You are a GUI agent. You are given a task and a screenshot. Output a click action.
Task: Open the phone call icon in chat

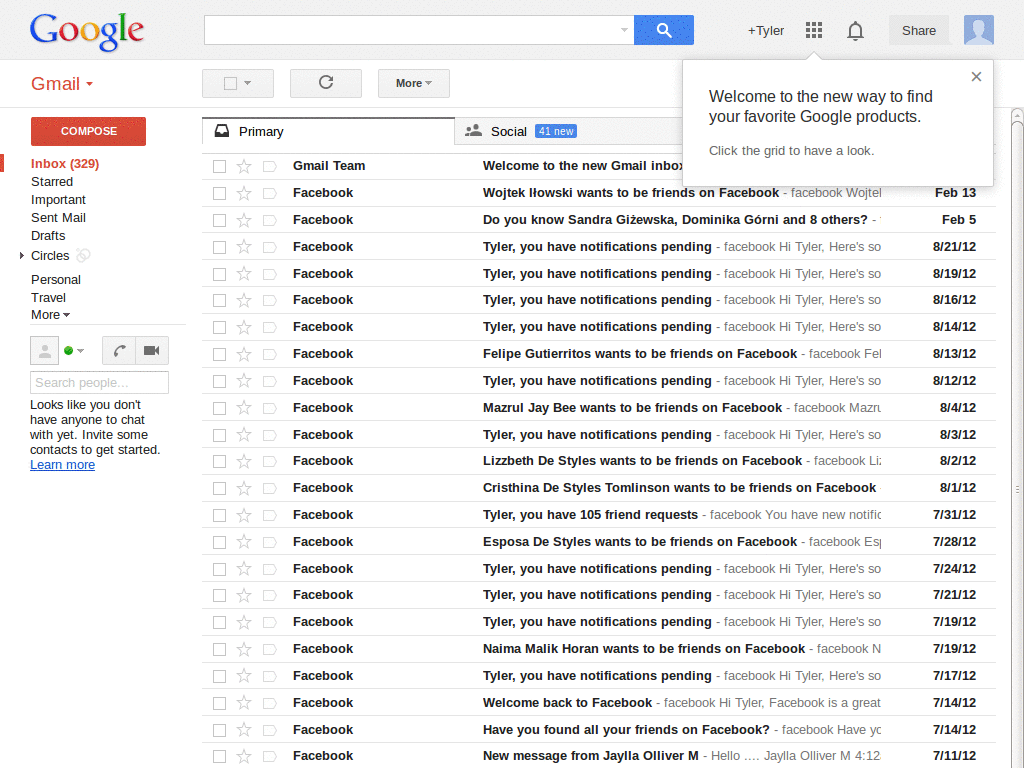pos(119,350)
